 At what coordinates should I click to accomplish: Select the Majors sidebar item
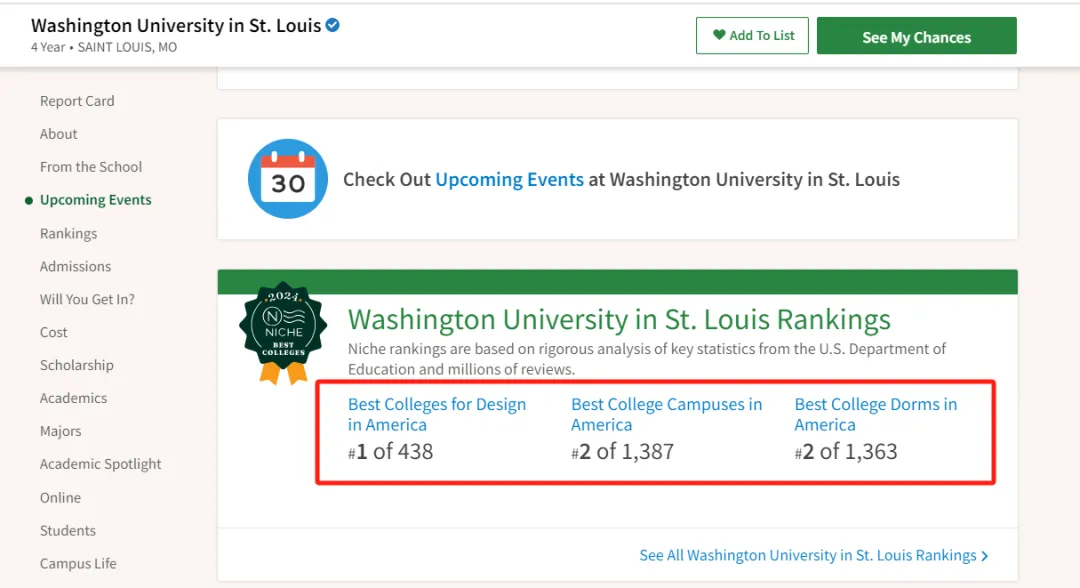(61, 432)
